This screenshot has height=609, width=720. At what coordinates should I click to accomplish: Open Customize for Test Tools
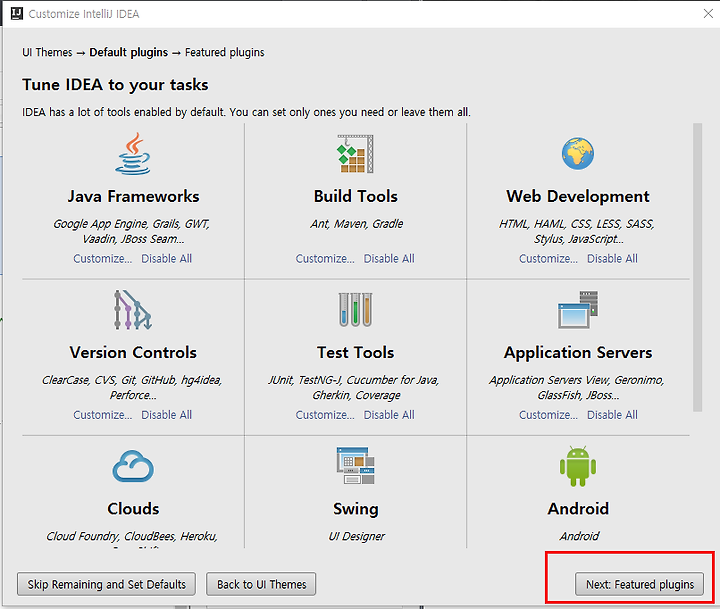coord(325,415)
